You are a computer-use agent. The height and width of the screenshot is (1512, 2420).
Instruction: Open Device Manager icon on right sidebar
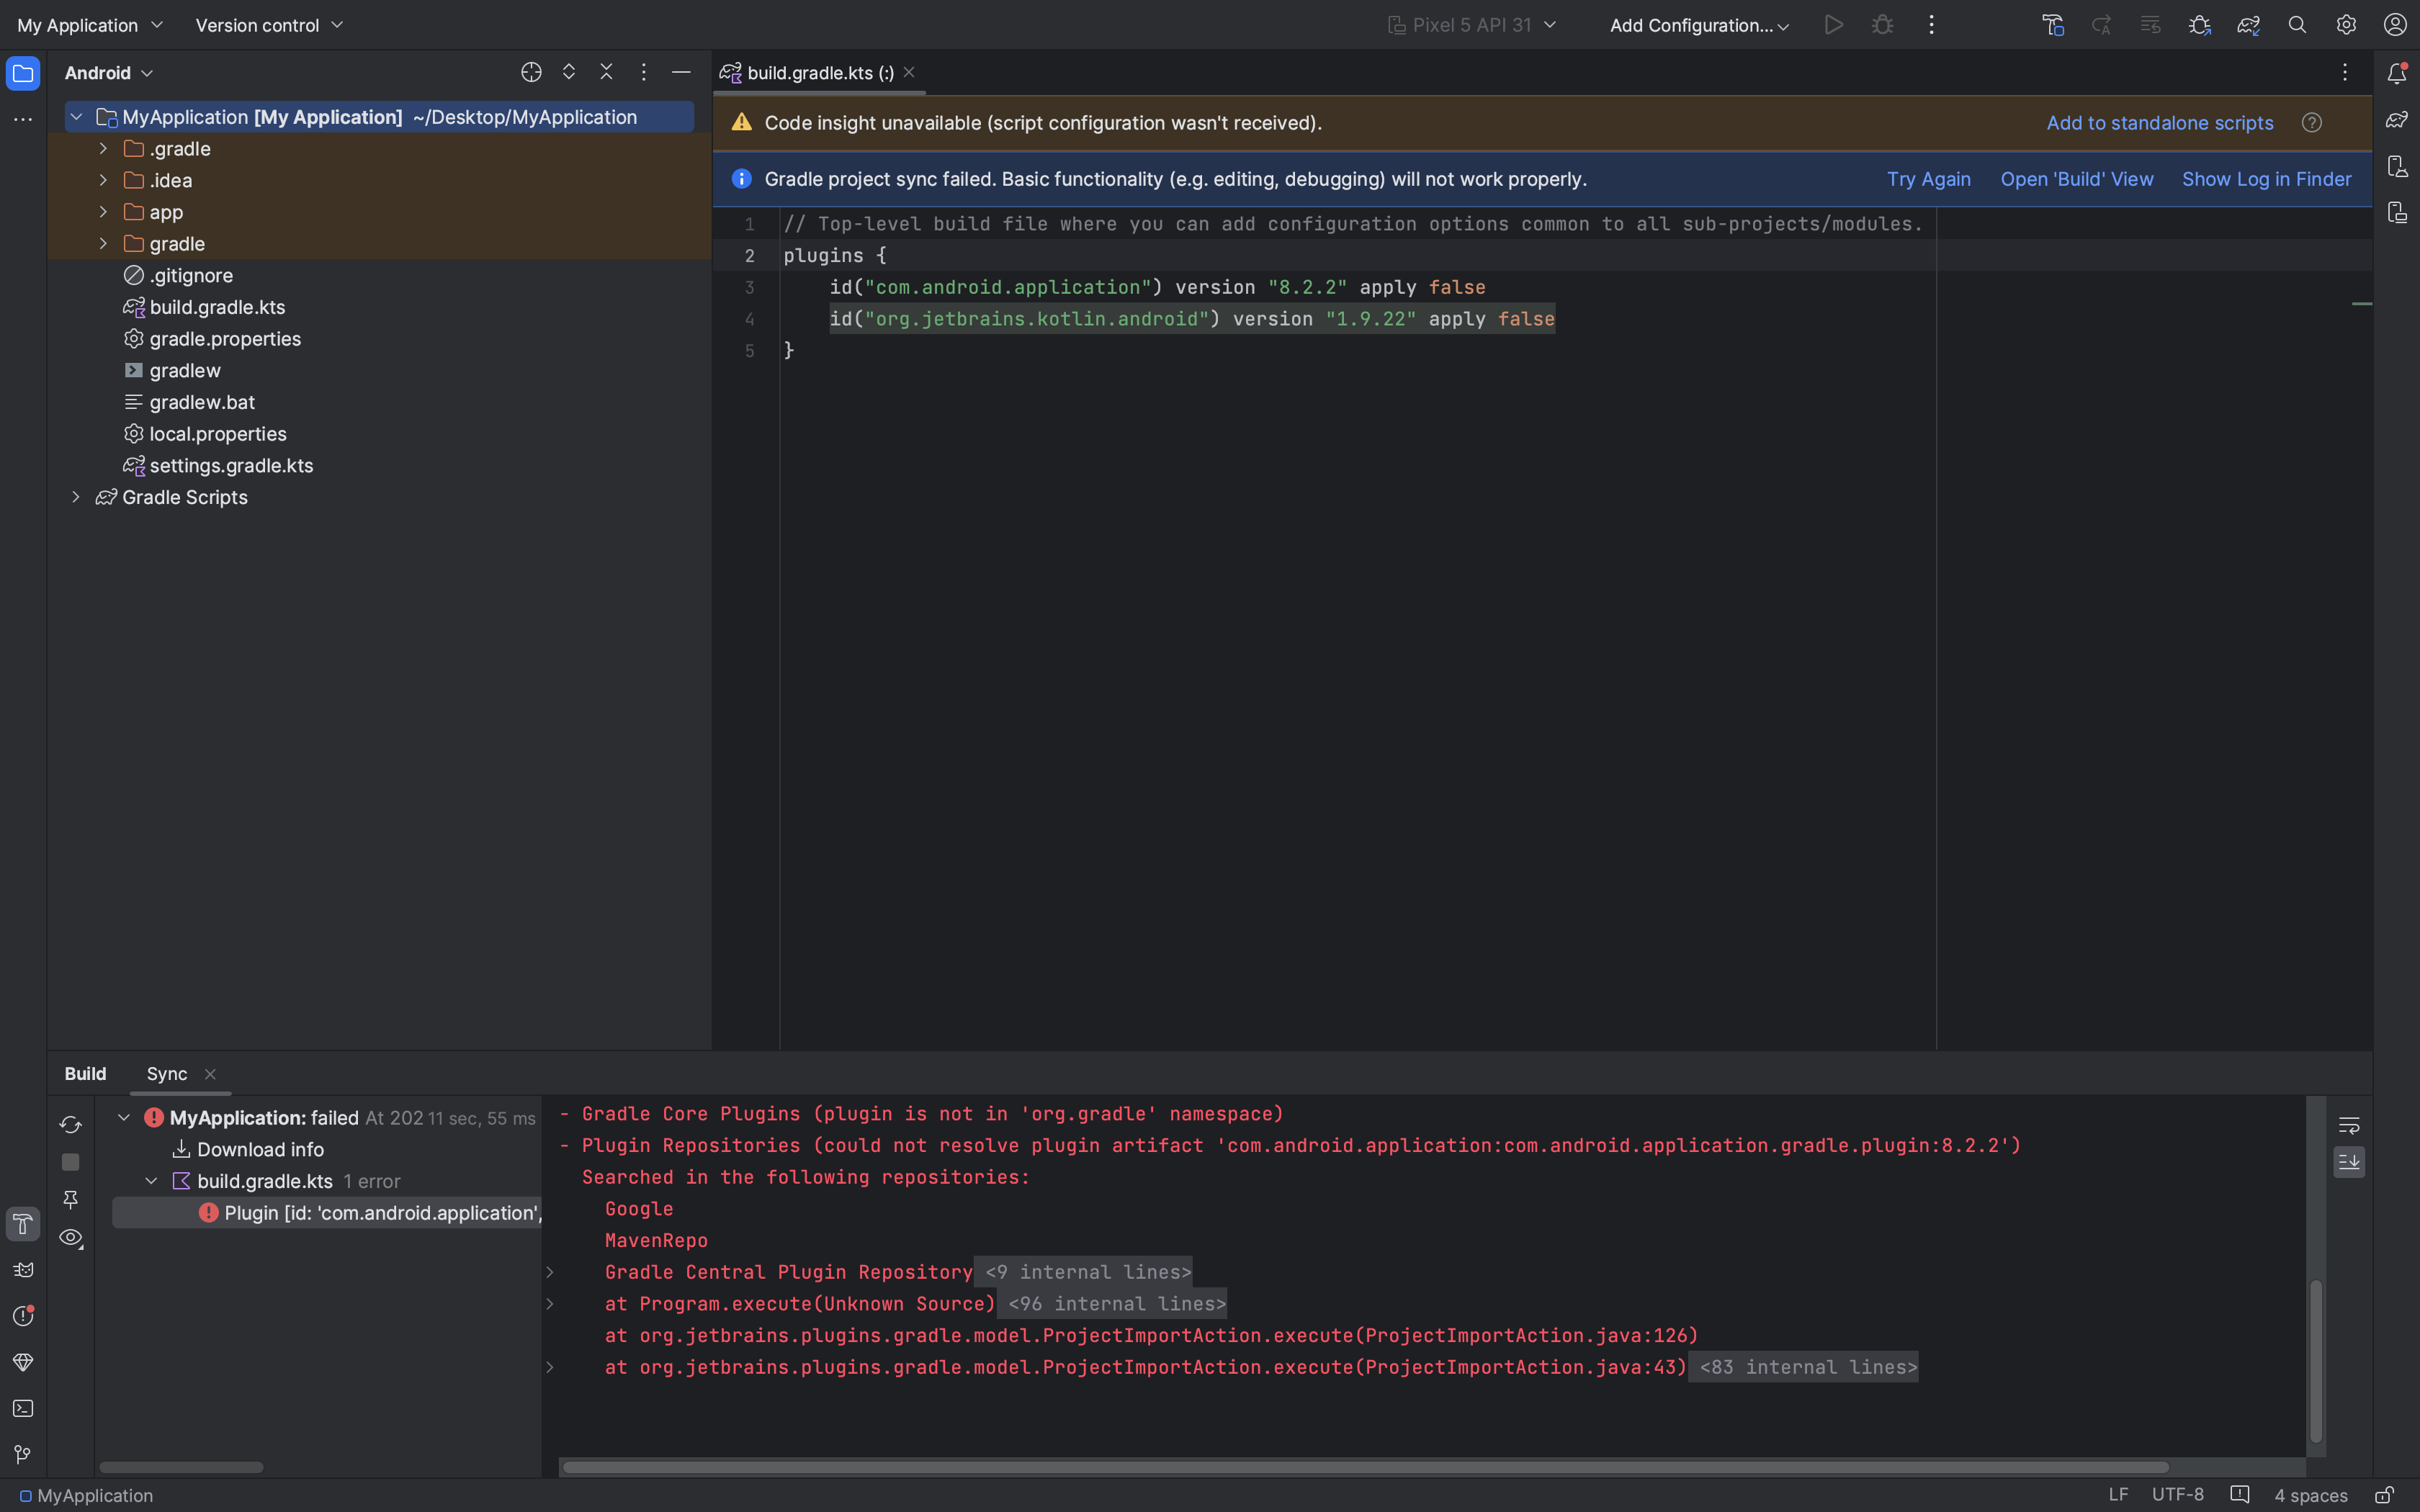pyautogui.click(x=2397, y=166)
